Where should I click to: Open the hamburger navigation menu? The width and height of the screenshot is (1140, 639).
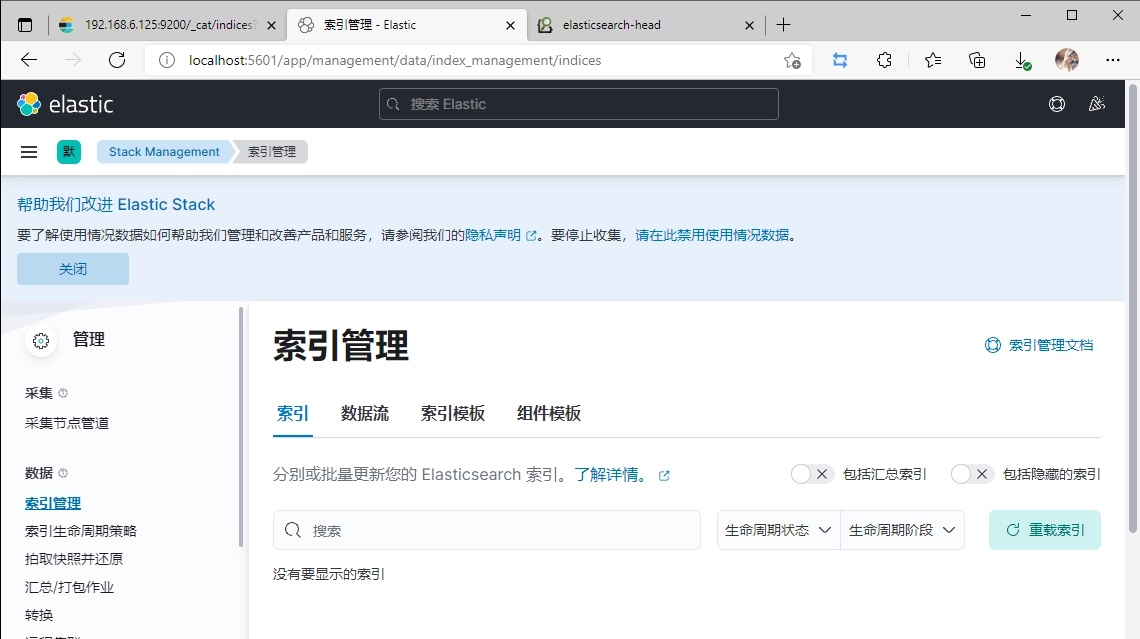click(x=29, y=152)
